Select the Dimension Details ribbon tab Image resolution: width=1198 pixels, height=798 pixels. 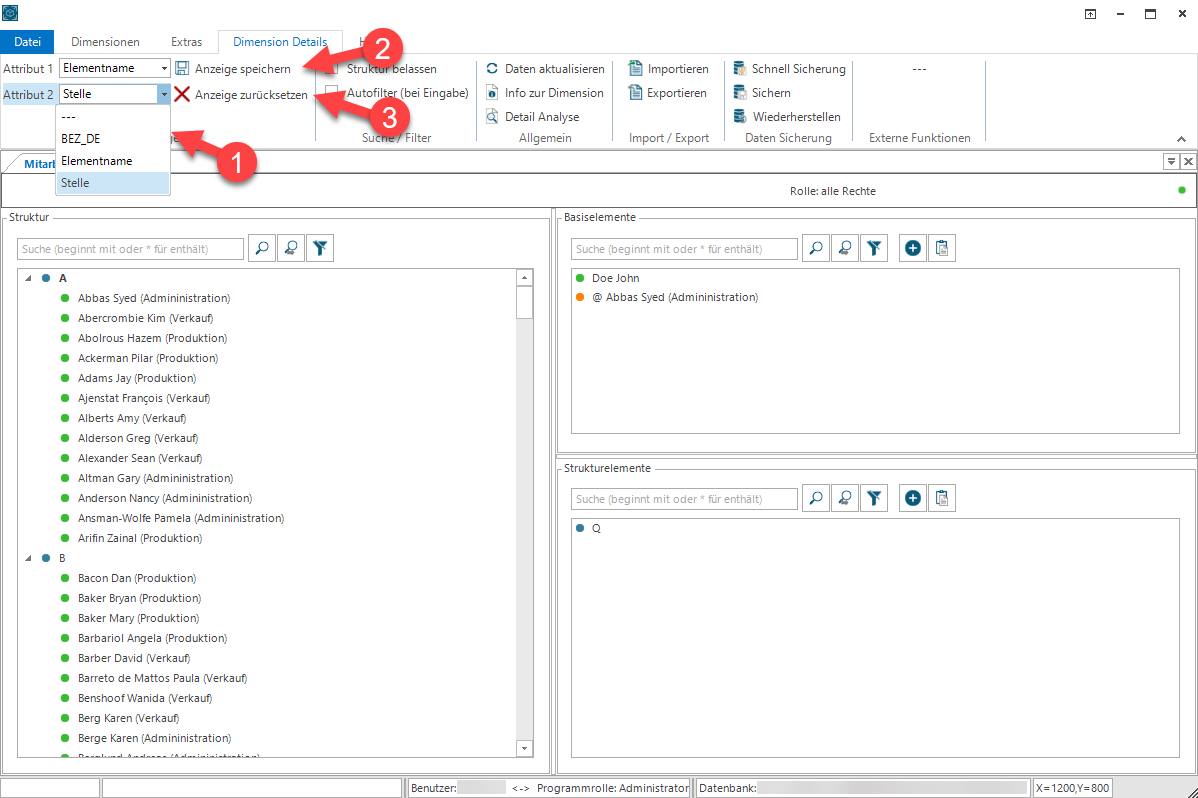pos(280,42)
